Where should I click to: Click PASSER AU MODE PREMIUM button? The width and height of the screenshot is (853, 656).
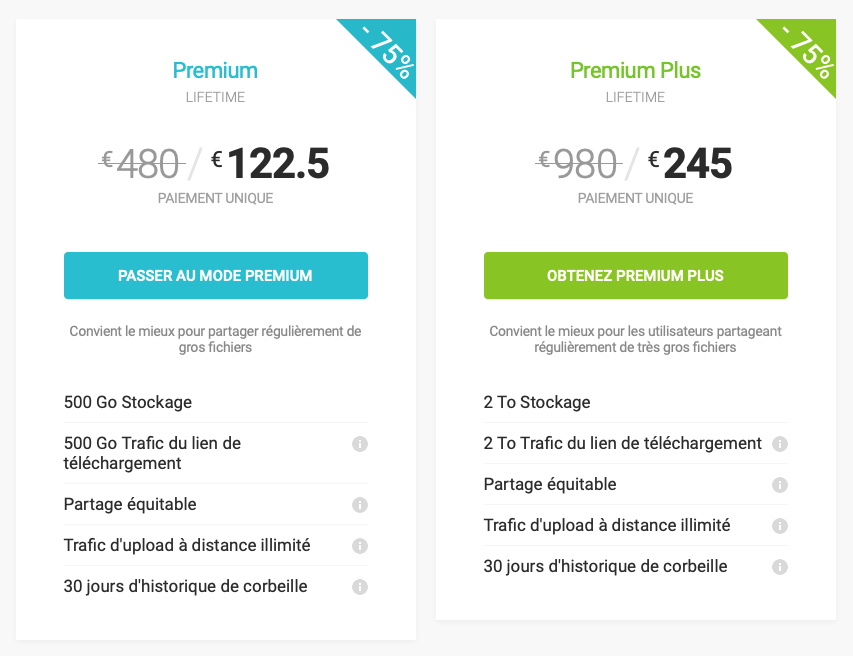tap(216, 275)
